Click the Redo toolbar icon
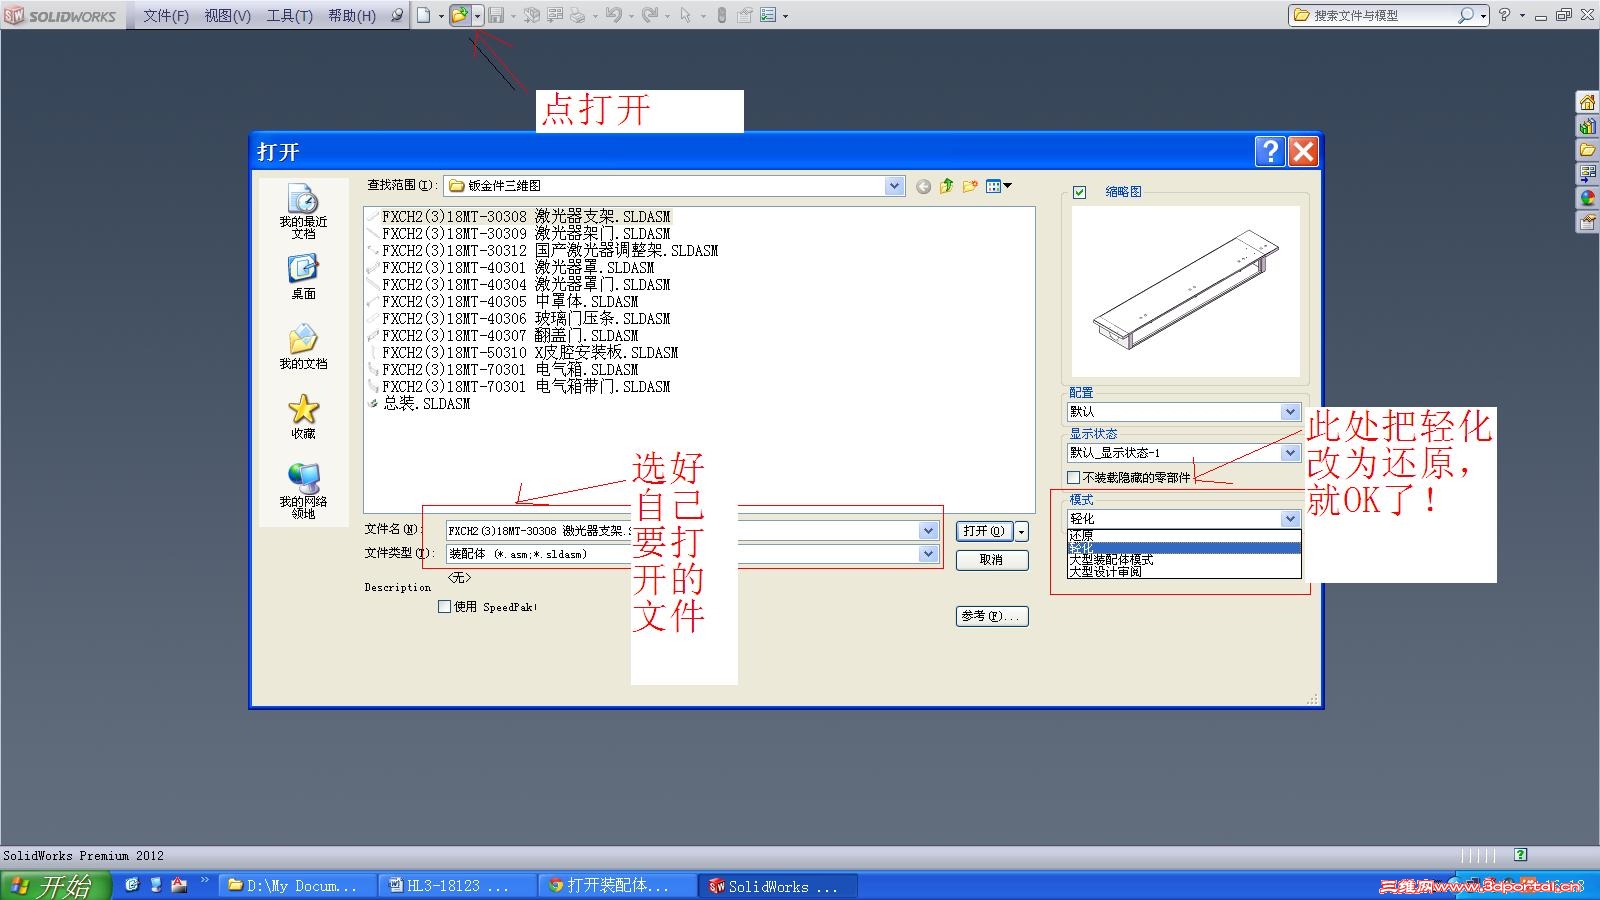The image size is (1600, 900). point(650,15)
